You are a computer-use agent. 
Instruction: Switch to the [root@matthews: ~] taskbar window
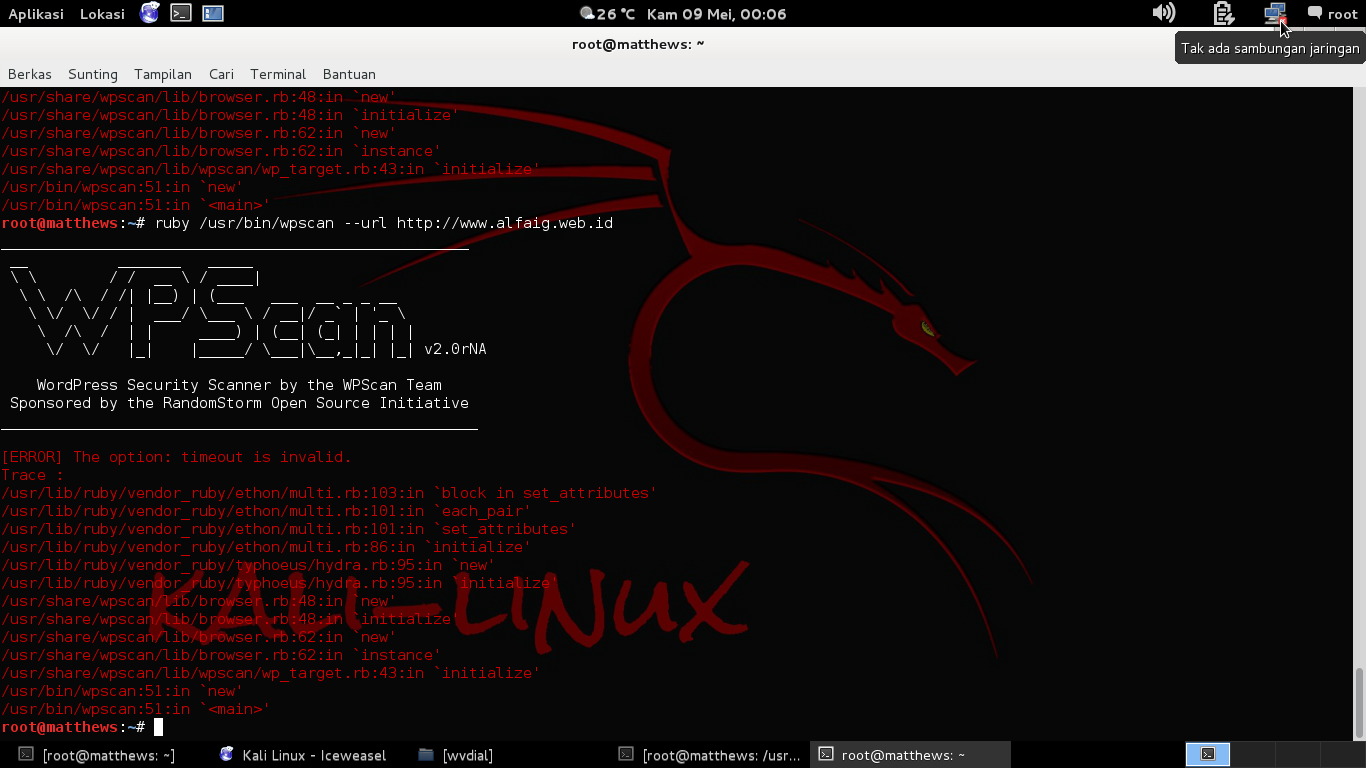97,755
